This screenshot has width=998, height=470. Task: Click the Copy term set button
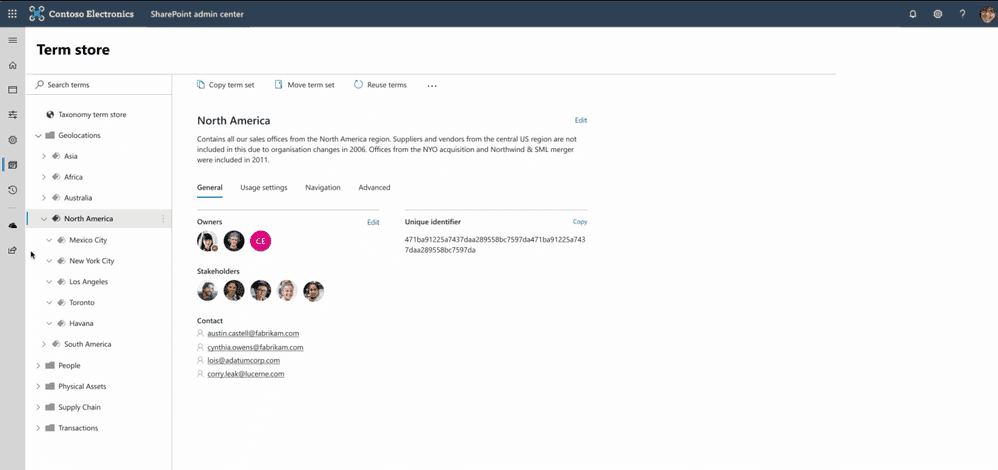point(225,85)
